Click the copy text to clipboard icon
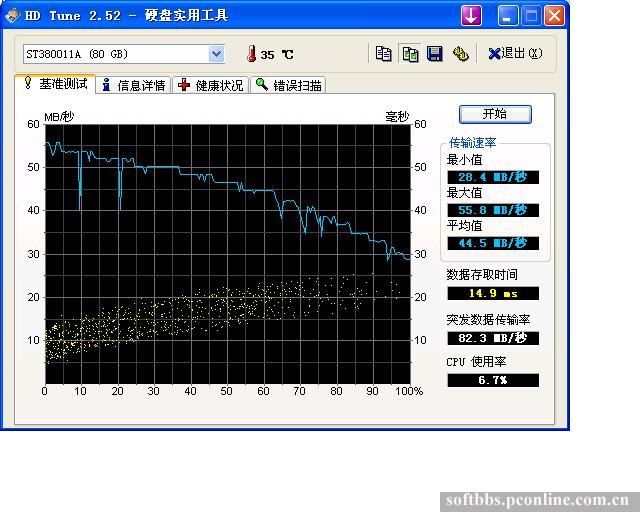640x512 pixels. [383, 53]
